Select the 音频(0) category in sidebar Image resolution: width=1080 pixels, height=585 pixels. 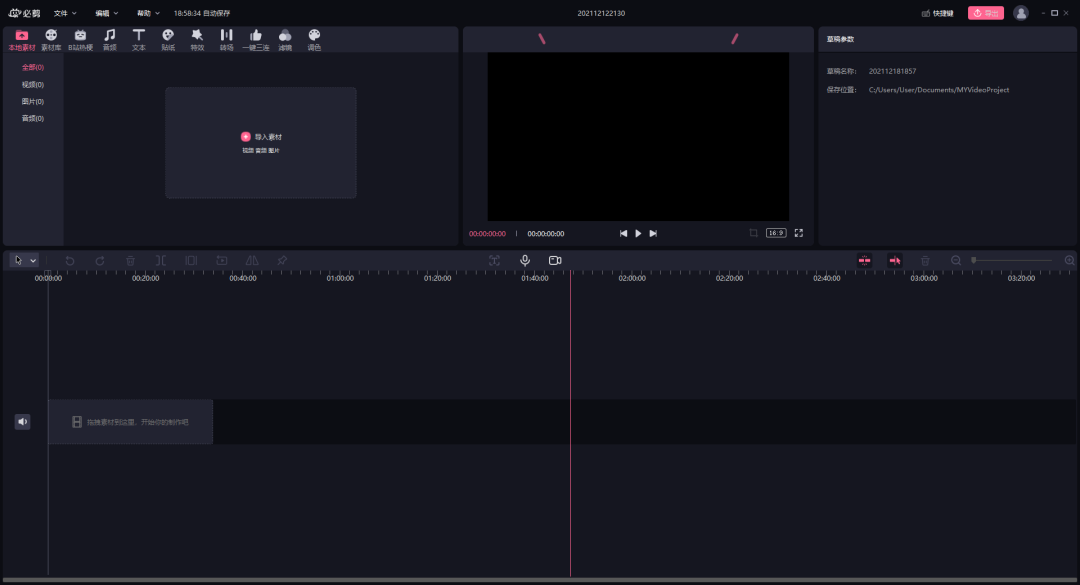[32, 119]
